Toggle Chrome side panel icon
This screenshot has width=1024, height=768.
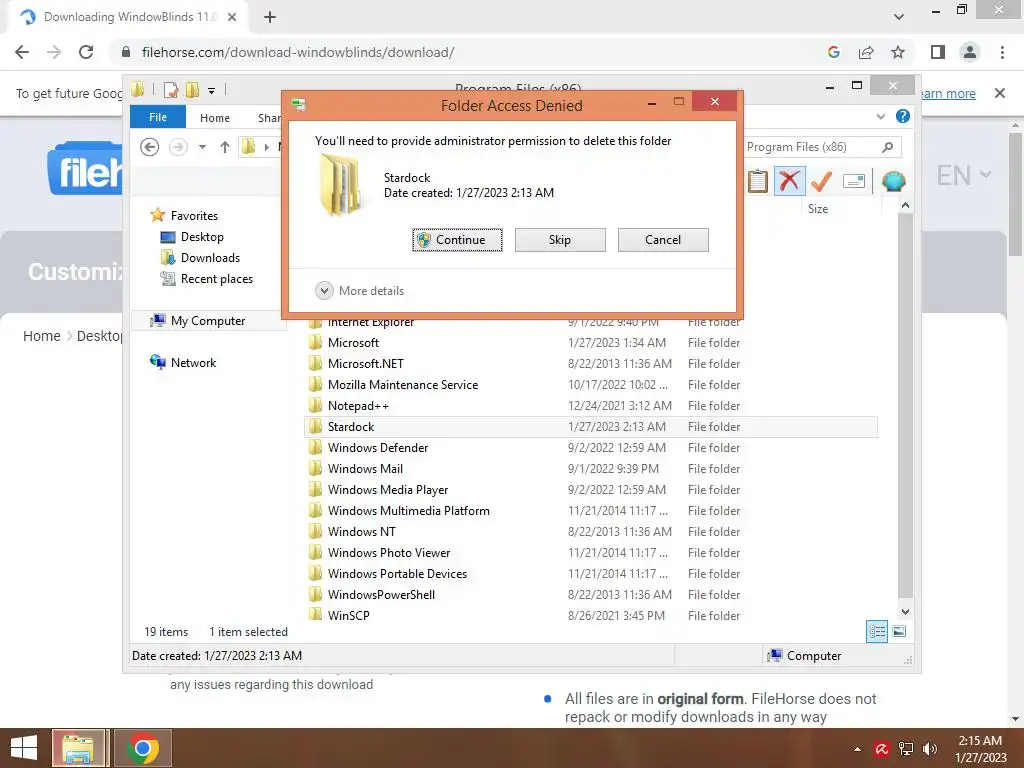point(938,52)
